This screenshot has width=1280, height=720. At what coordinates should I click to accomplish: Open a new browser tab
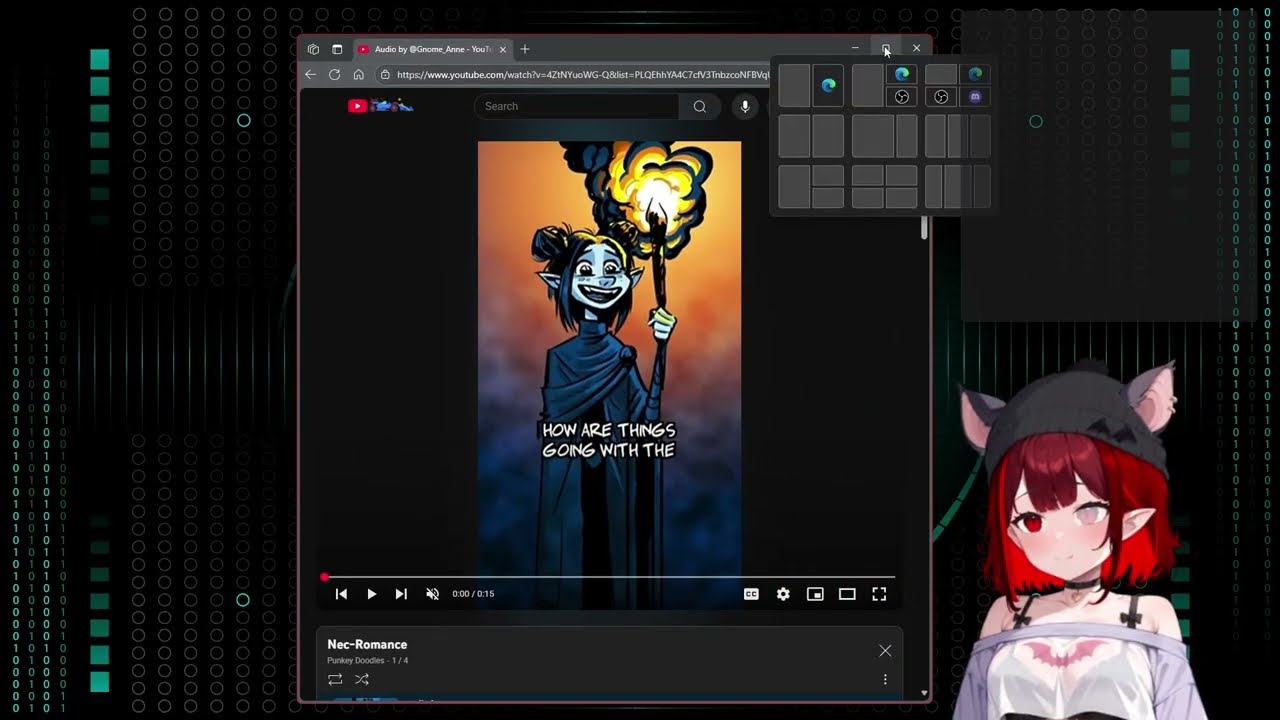click(525, 49)
